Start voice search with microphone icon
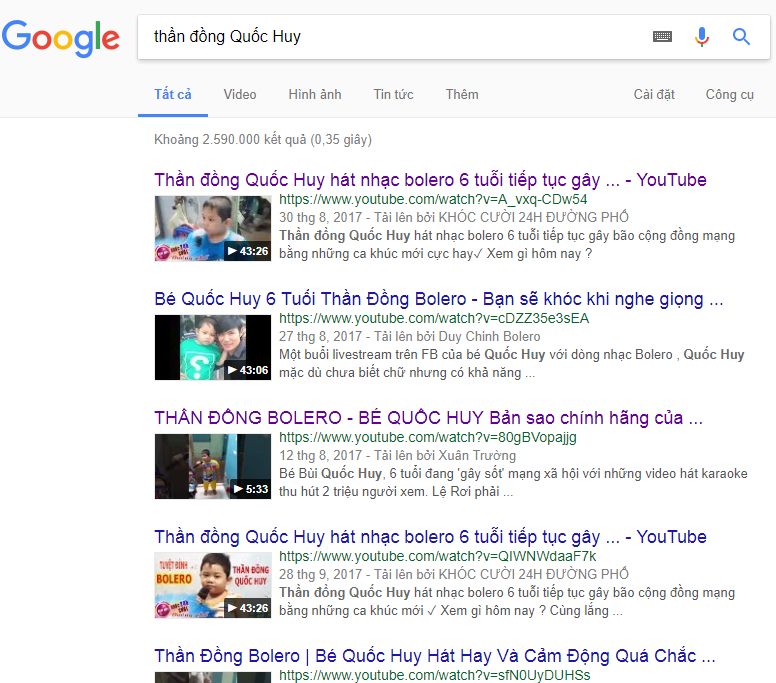This screenshot has width=776, height=683. coord(702,37)
